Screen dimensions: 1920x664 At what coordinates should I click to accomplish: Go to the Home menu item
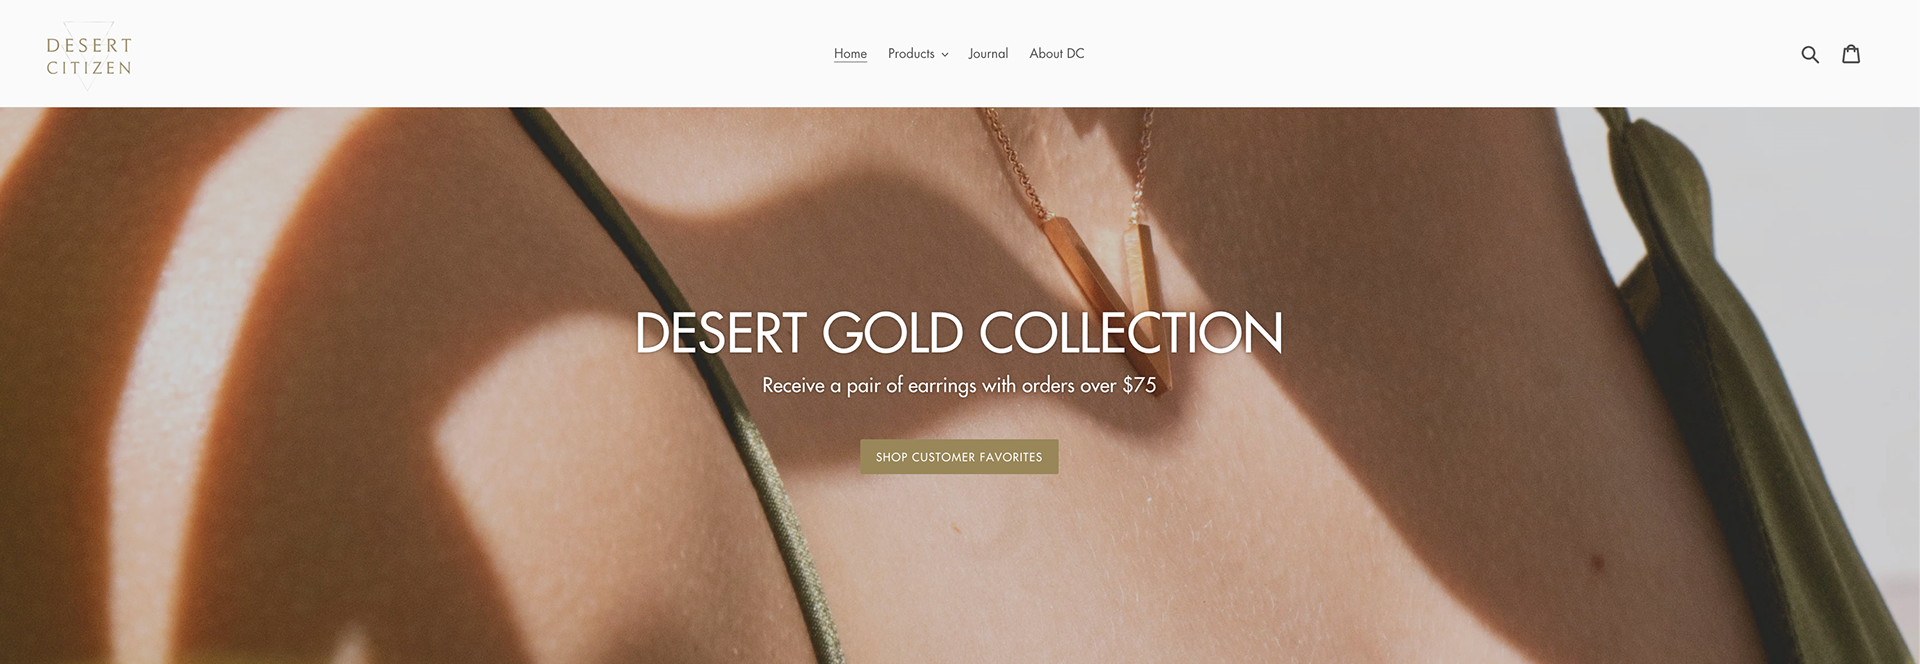click(850, 53)
